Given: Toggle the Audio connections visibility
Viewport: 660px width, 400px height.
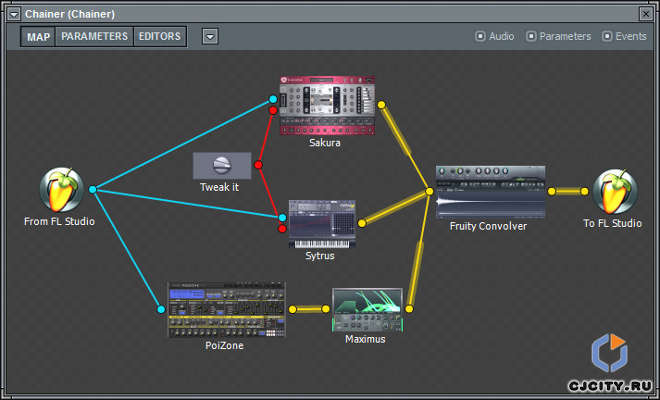Looking at the screenshot, I should pyautogui.click(x=495, y=37).
